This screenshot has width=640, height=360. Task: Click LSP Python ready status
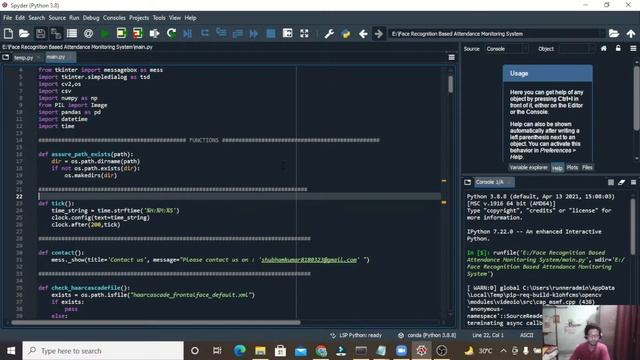[x=356, y=335]
